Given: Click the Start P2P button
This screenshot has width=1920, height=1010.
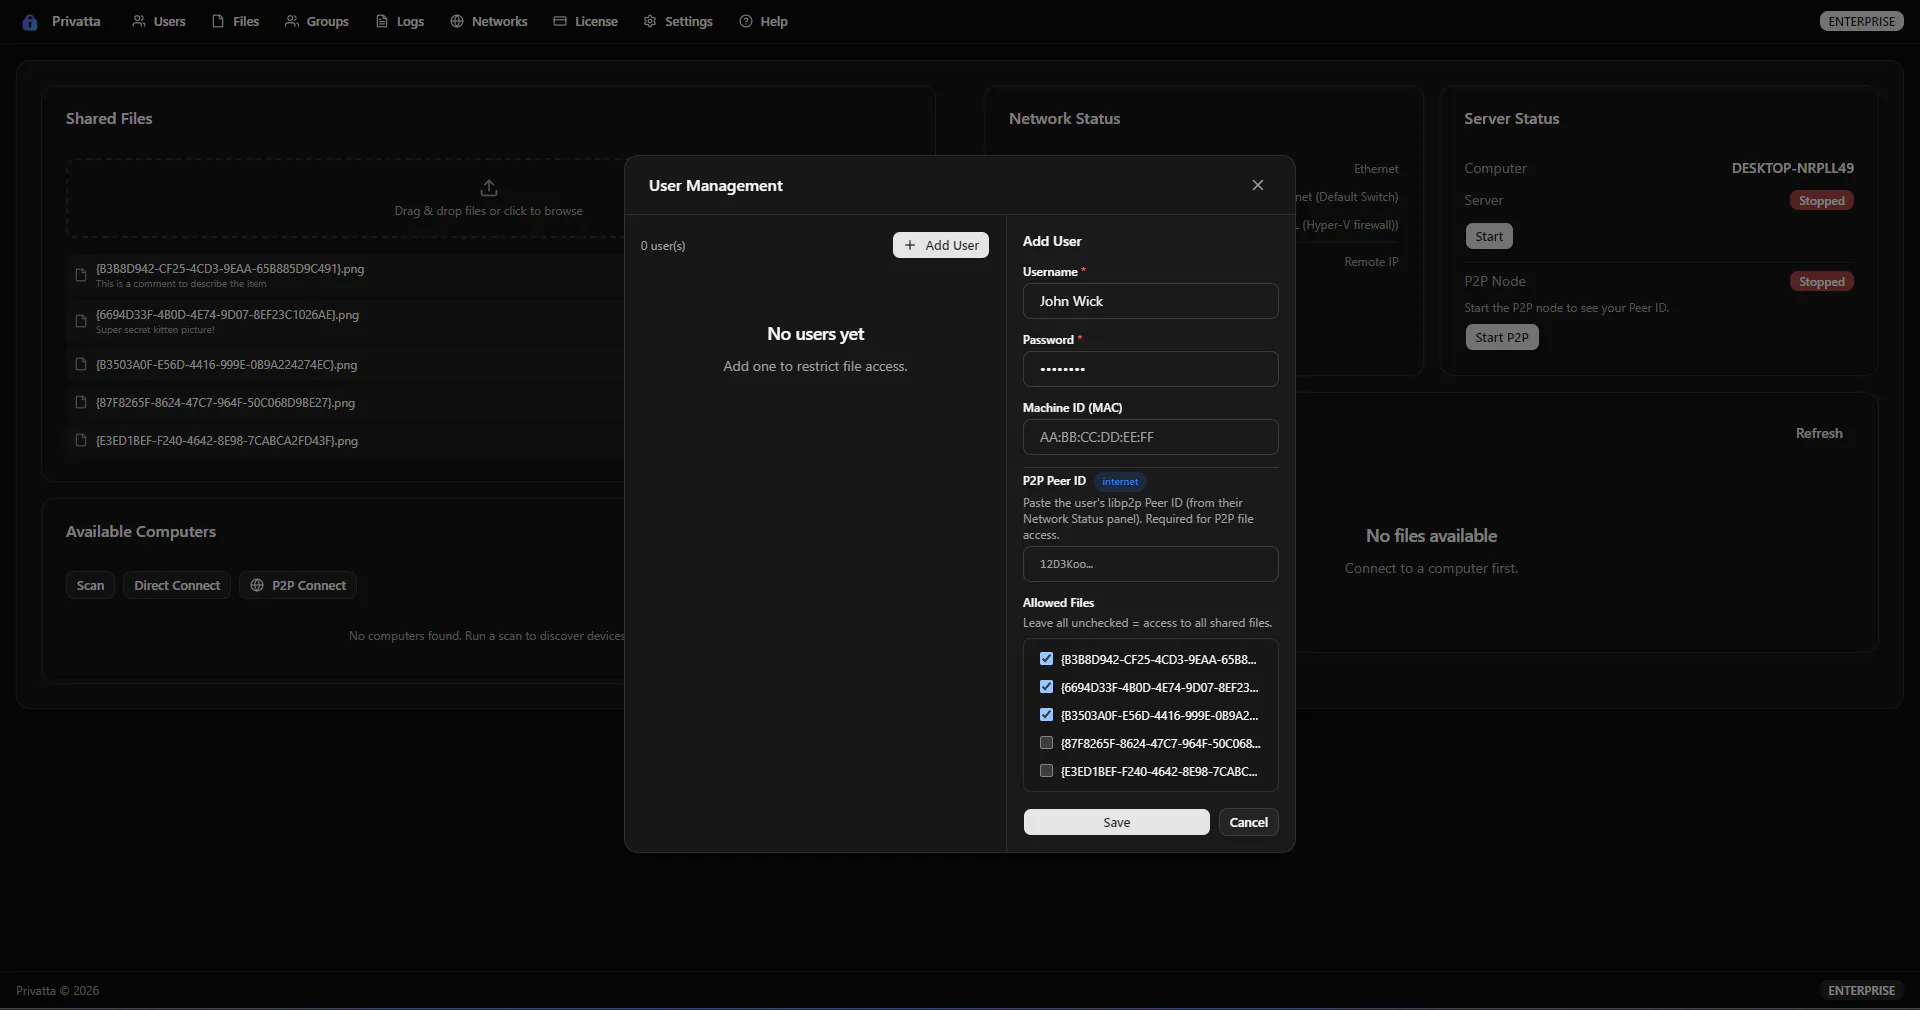Looking at the screenshot, I should point(1502,337).
